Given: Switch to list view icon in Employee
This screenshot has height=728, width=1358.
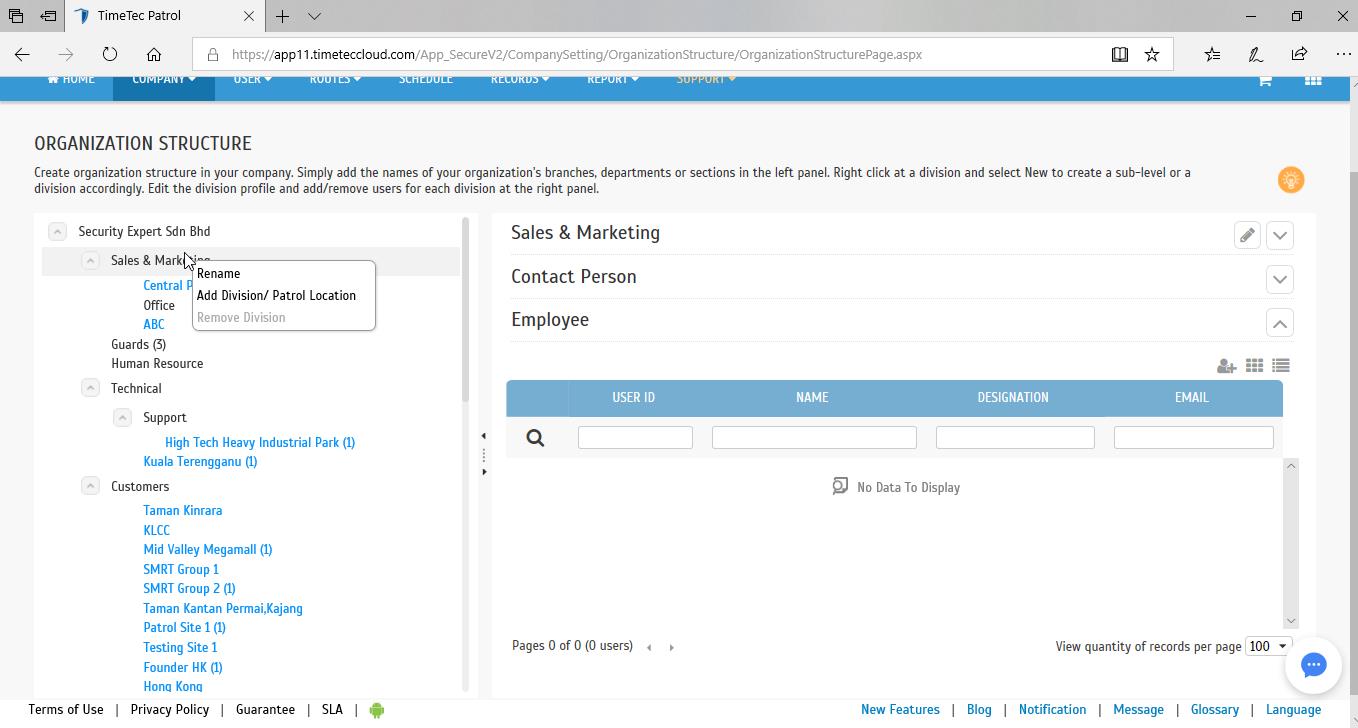Looking at the screenshot, I should tap(1281, 365).
